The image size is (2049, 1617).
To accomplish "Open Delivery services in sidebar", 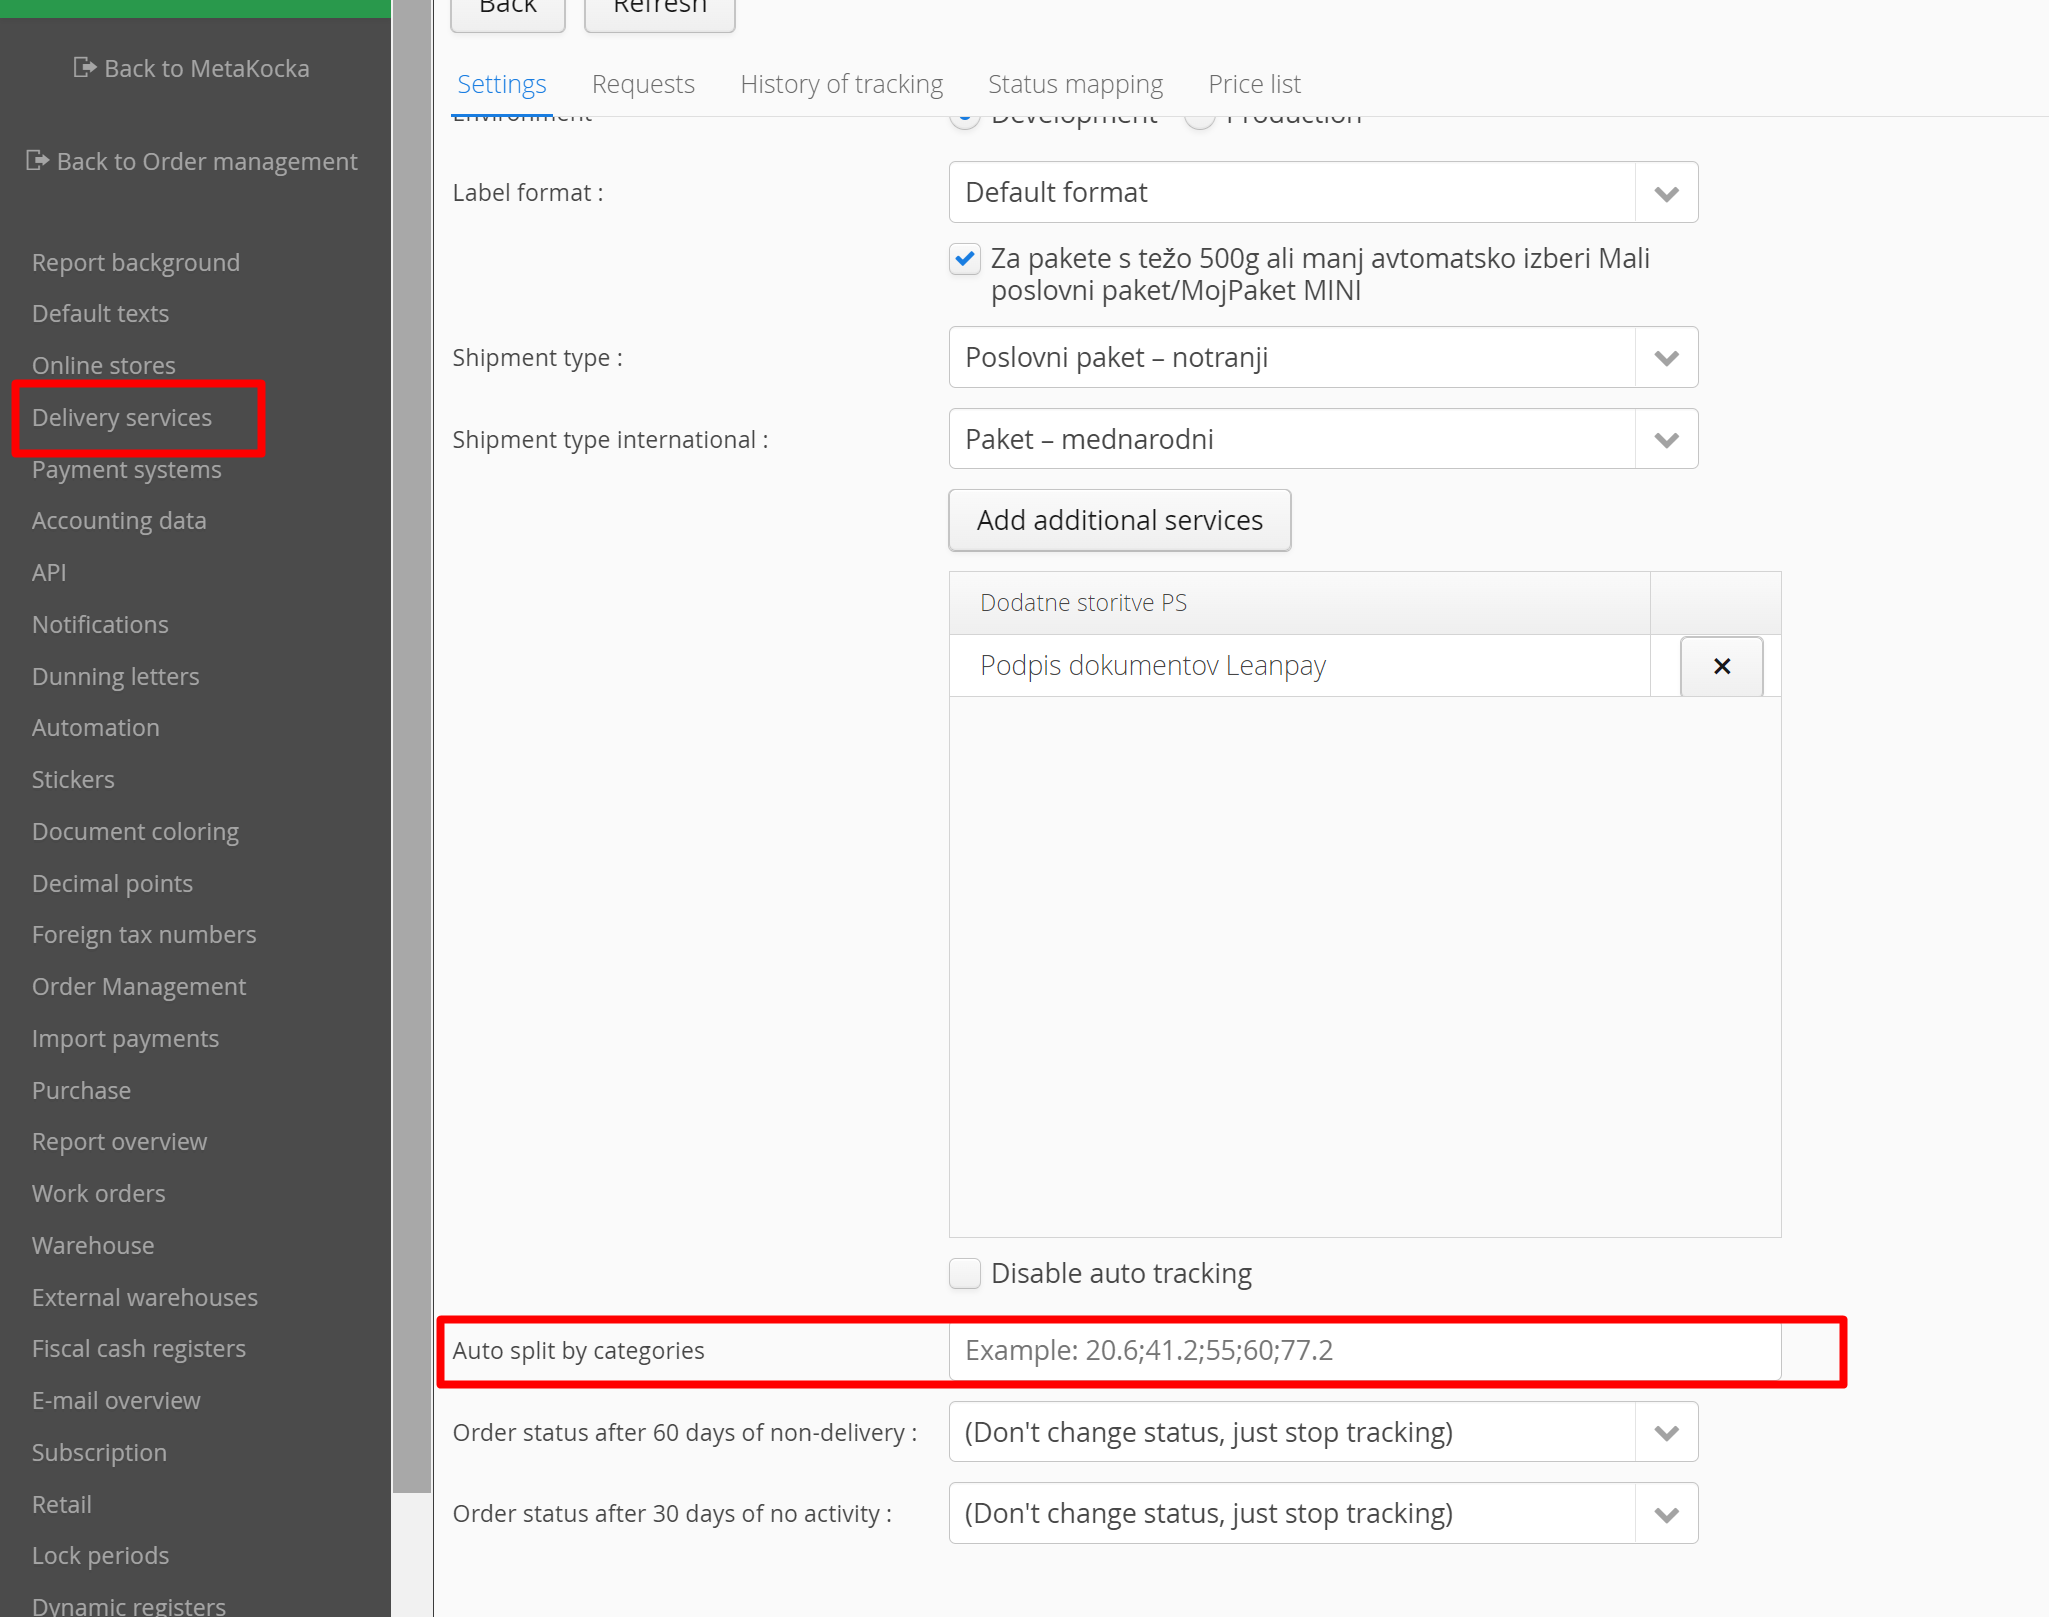I will (x=122, y=417).
